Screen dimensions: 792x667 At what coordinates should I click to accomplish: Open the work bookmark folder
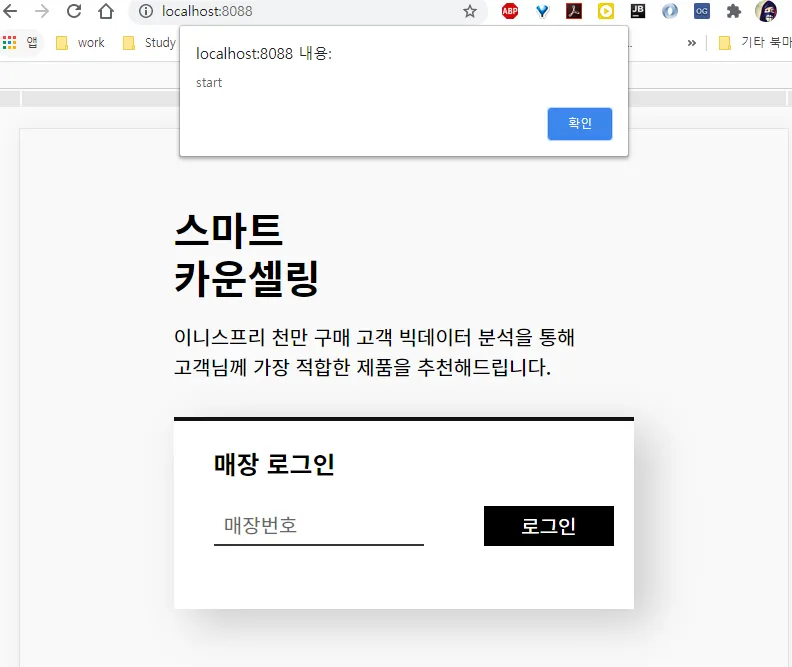point(80,42)
